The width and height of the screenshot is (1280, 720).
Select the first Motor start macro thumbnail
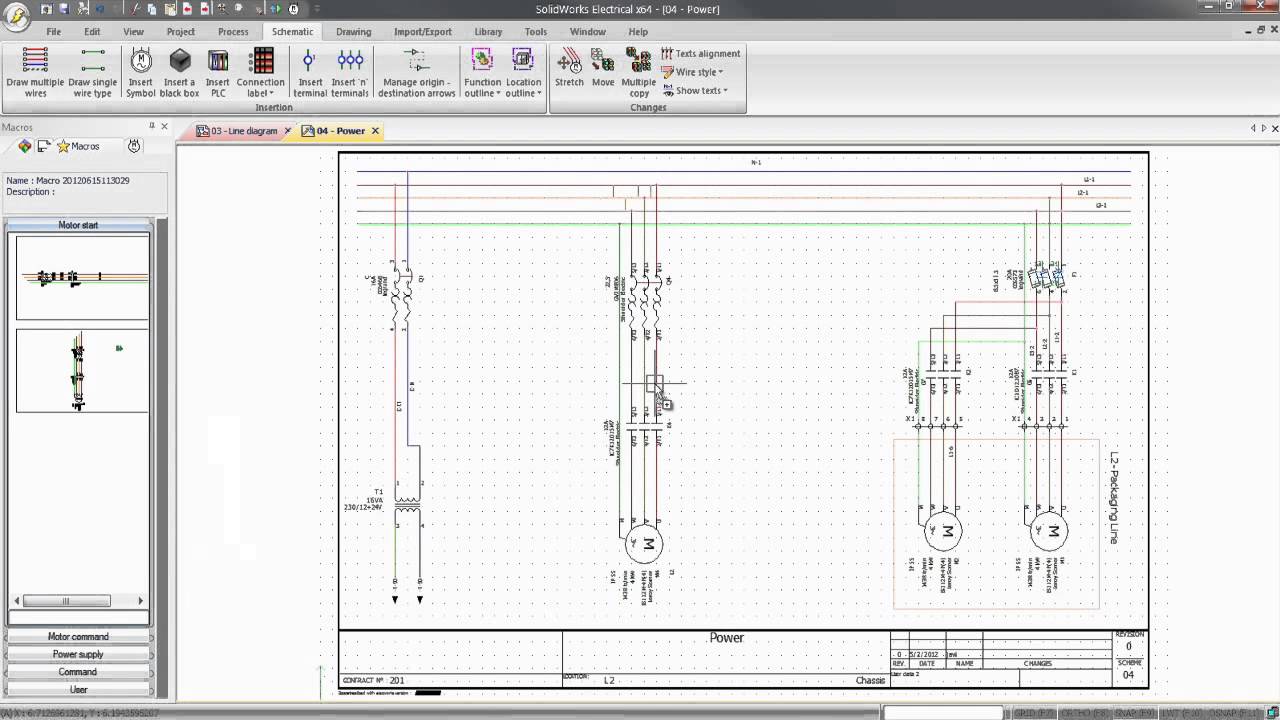(x=82, y=277)
